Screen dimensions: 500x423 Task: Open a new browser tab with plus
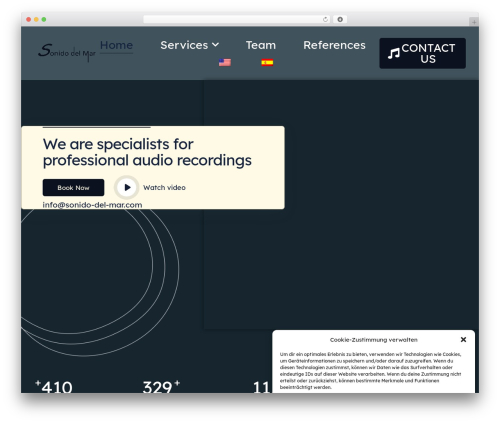click(x=474, y=22)
